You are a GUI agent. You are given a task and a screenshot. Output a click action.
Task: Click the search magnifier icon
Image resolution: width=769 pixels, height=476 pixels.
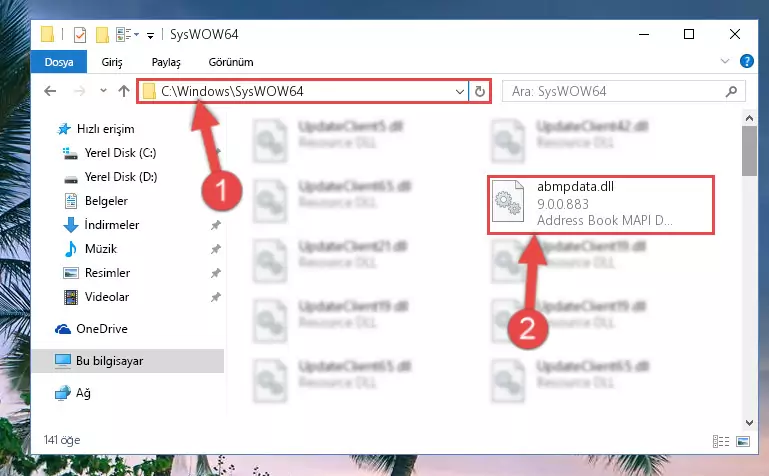click(731, 92)
